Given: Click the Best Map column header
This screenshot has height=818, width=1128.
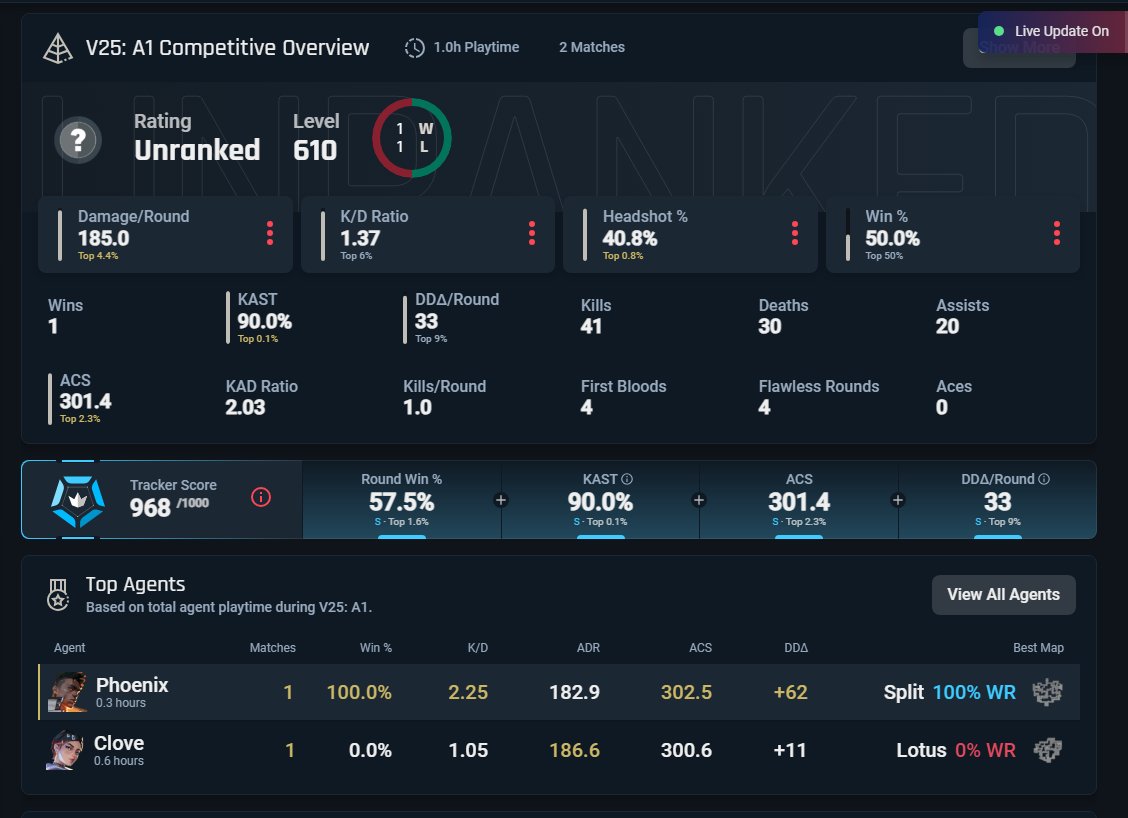Looking at the screenshot, I should coord(1038,647).
